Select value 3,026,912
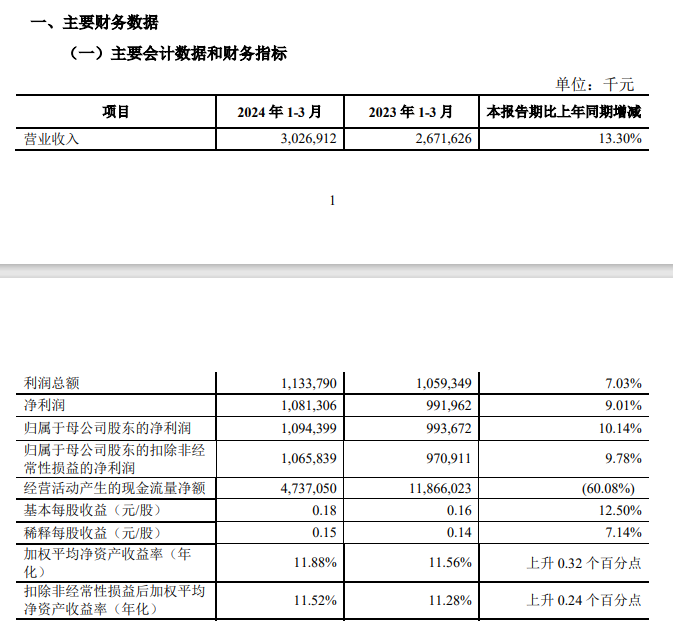The height and width of the screenshot is (621, 673). coord(309,139)
